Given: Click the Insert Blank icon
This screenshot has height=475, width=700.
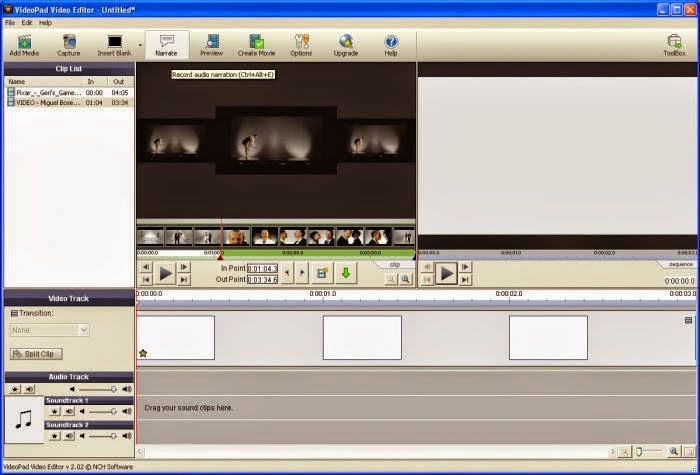Looking at the screenshot, I should pyautogui.click(x=114, y=45).
